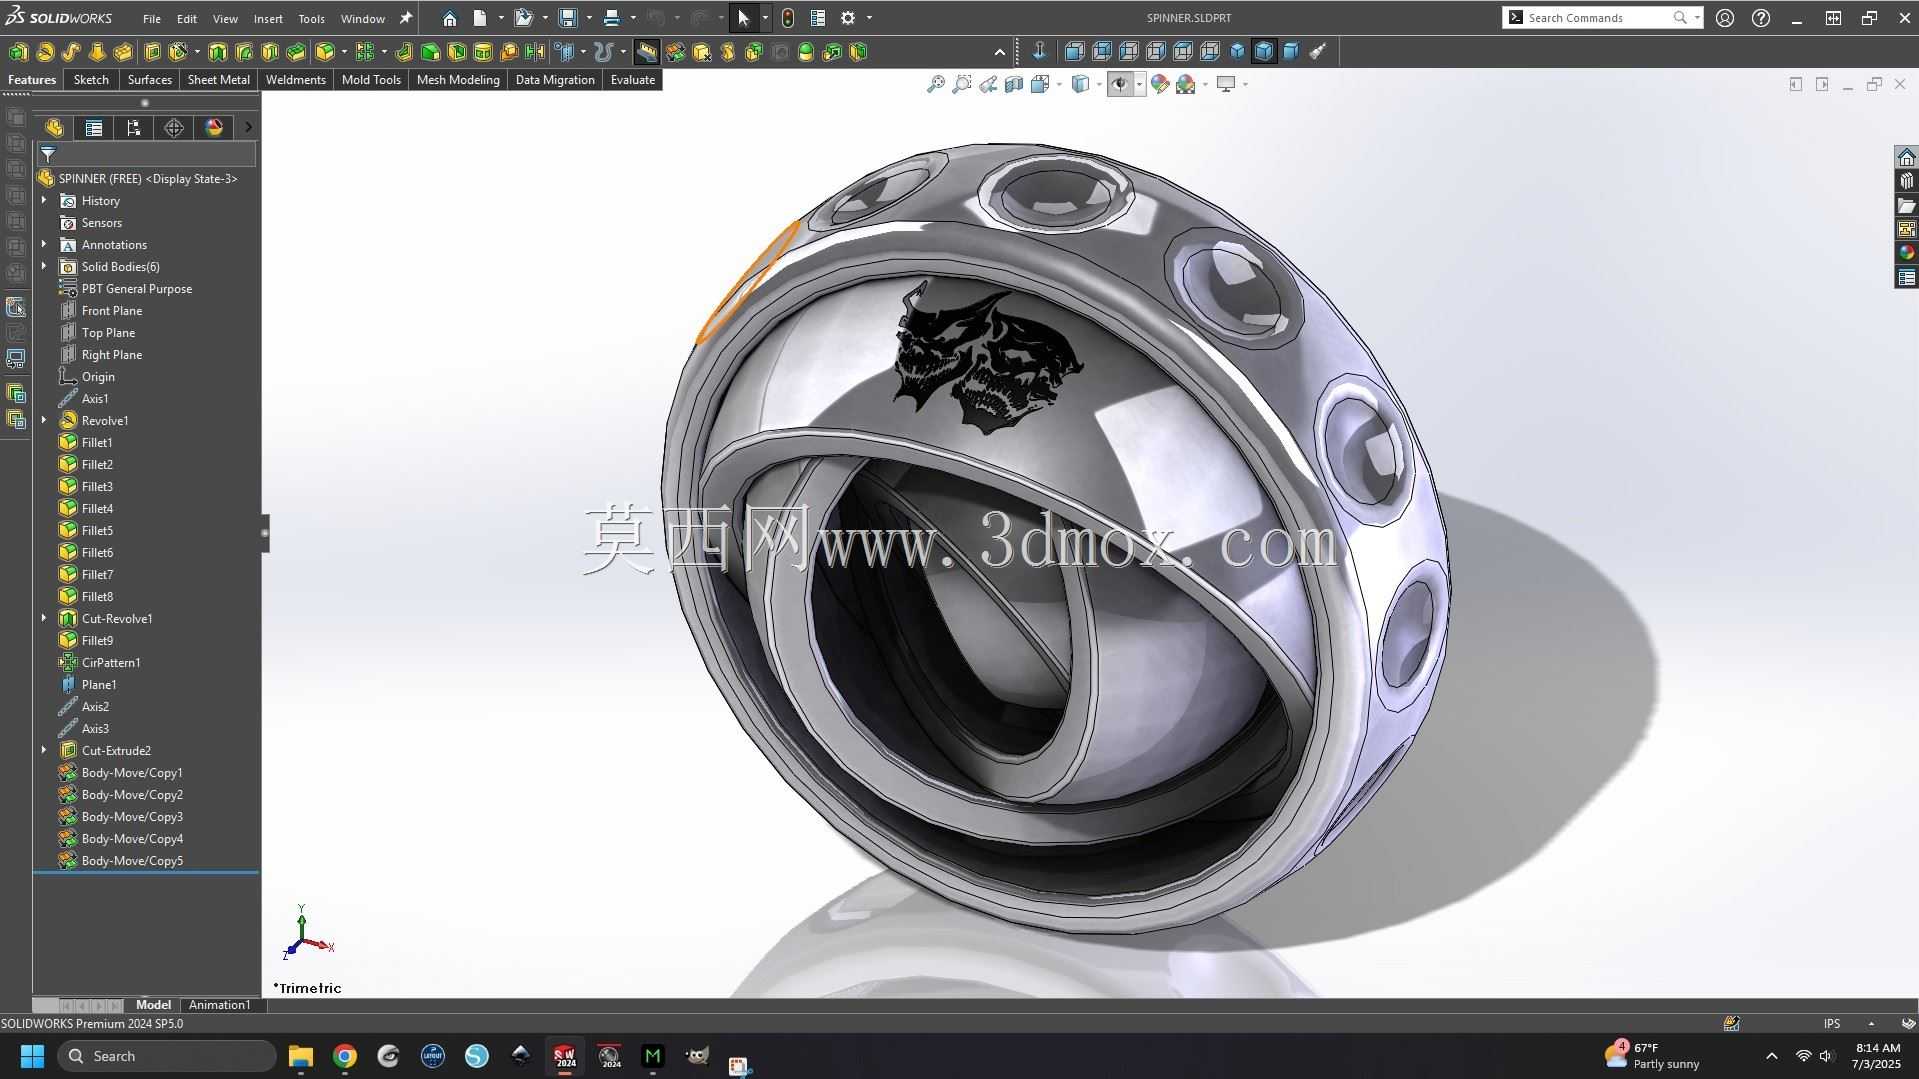Open the Options gear
This screenshot has height=1079, width=1919.
(x=848, y=18)
